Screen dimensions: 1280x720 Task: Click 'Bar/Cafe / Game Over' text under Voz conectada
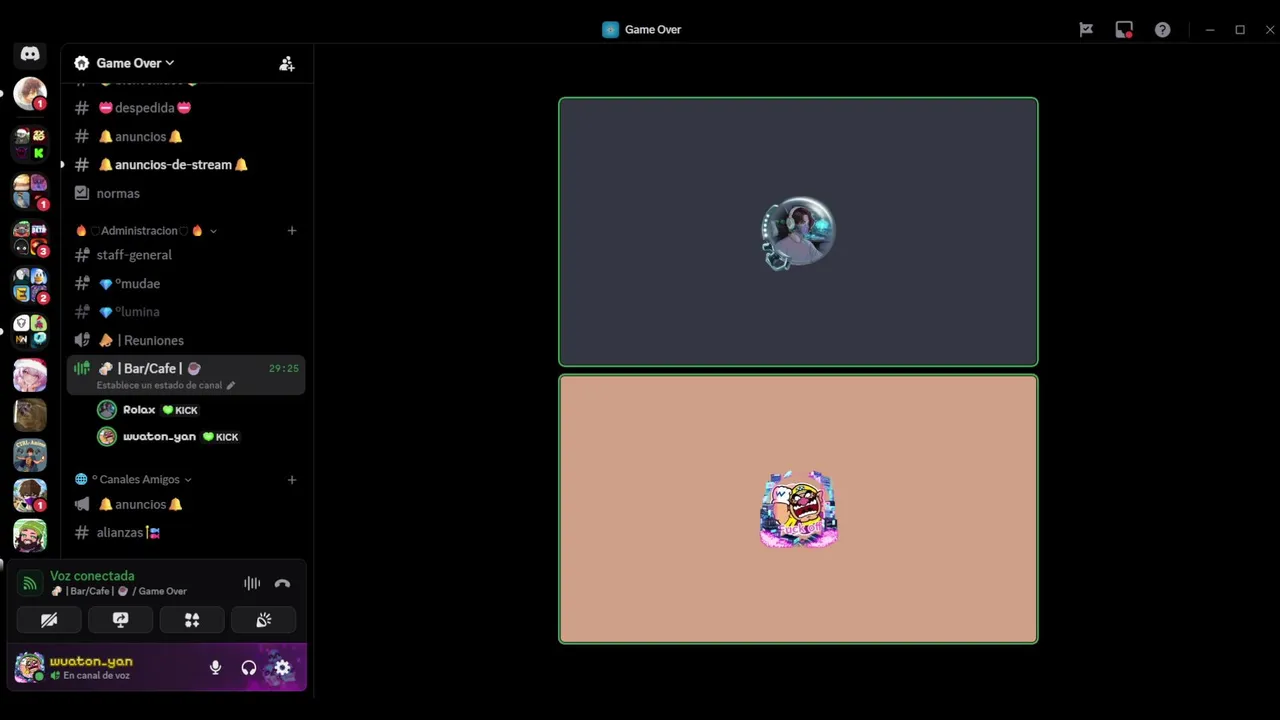pyautogui.click(x=118, y=591)
